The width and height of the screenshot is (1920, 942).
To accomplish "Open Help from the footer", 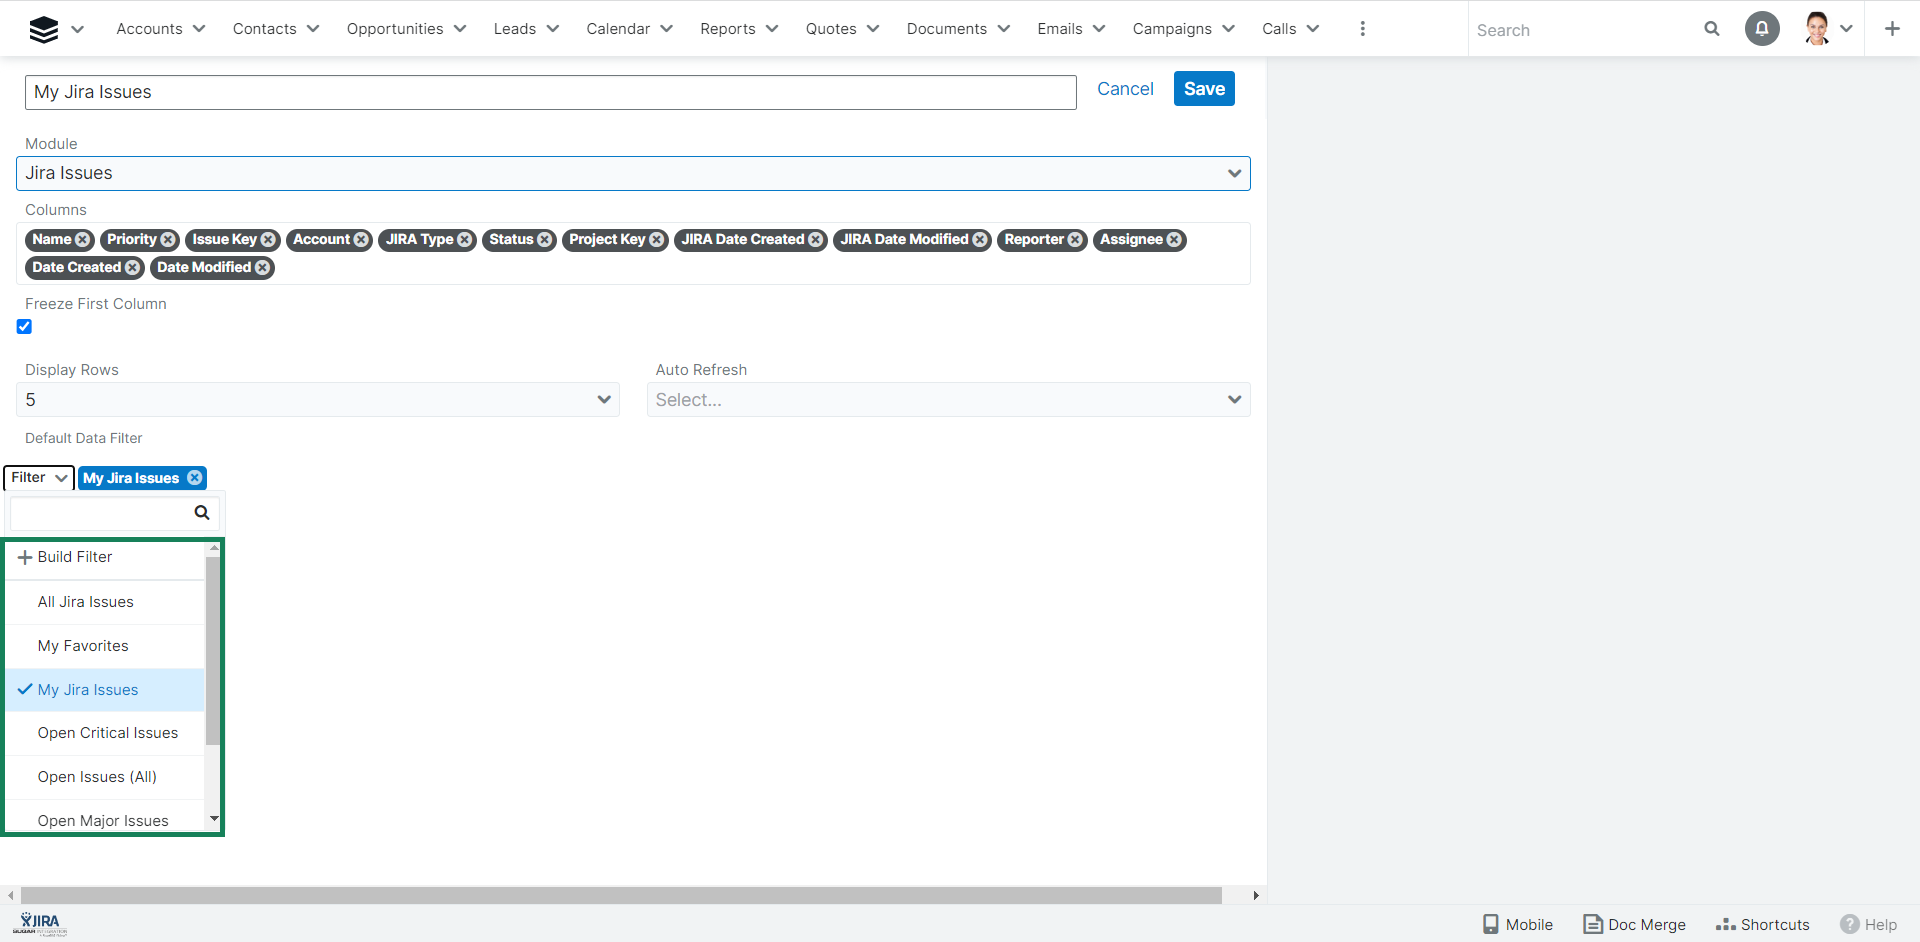I will pos(1868,925).
